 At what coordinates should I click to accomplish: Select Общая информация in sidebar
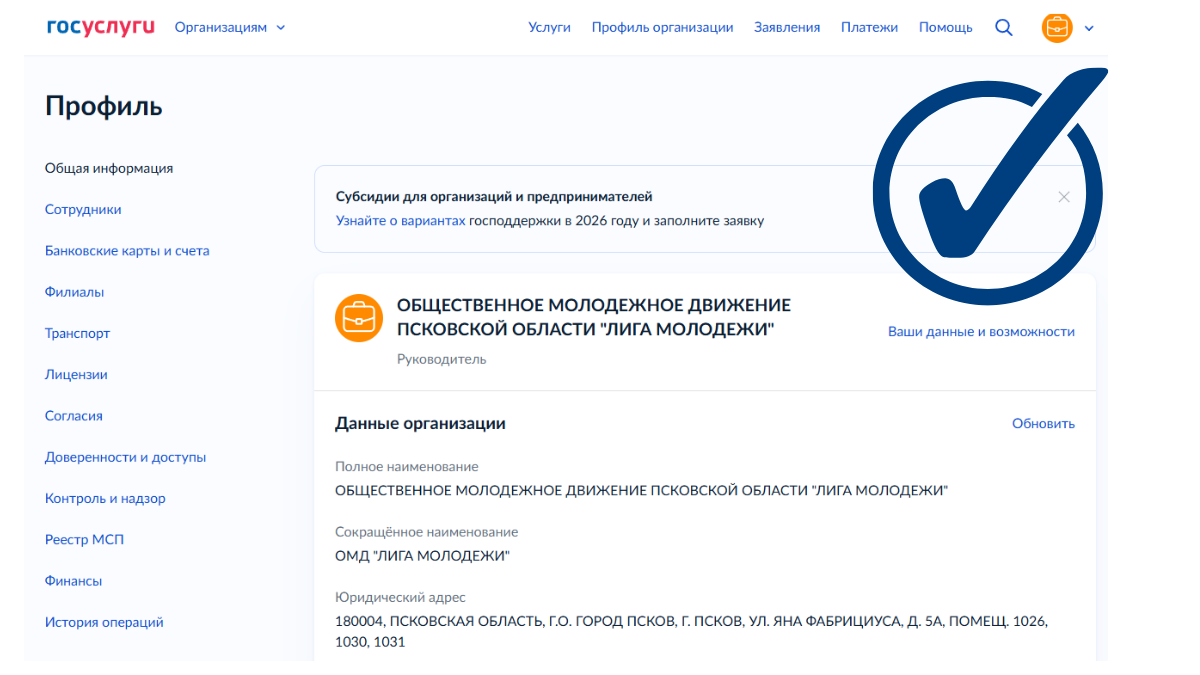[109, 168]
